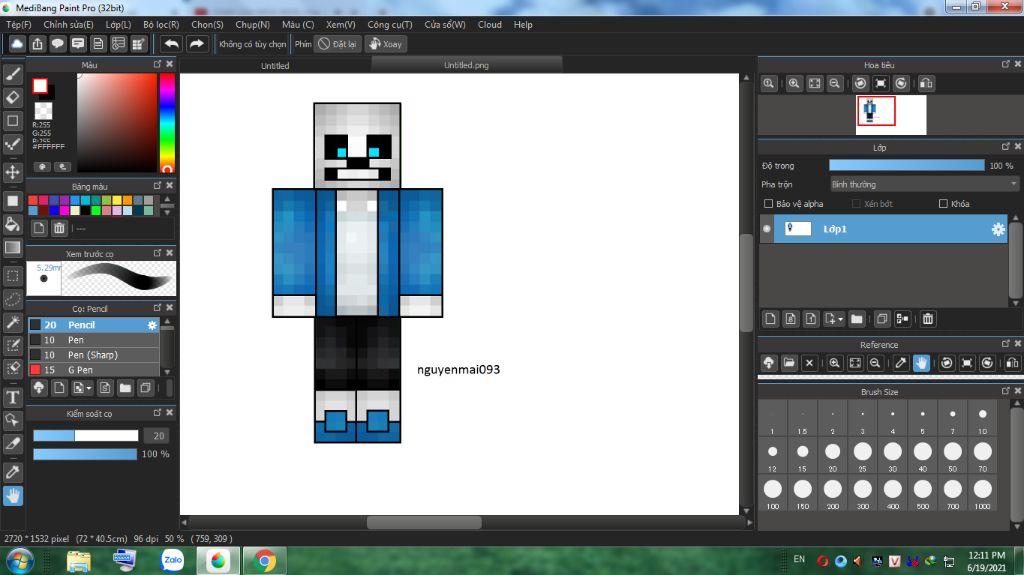Choose brush size 1000 in the Brush Size panel
Screen dimensions: 1024x575
(x=982, y=493)
